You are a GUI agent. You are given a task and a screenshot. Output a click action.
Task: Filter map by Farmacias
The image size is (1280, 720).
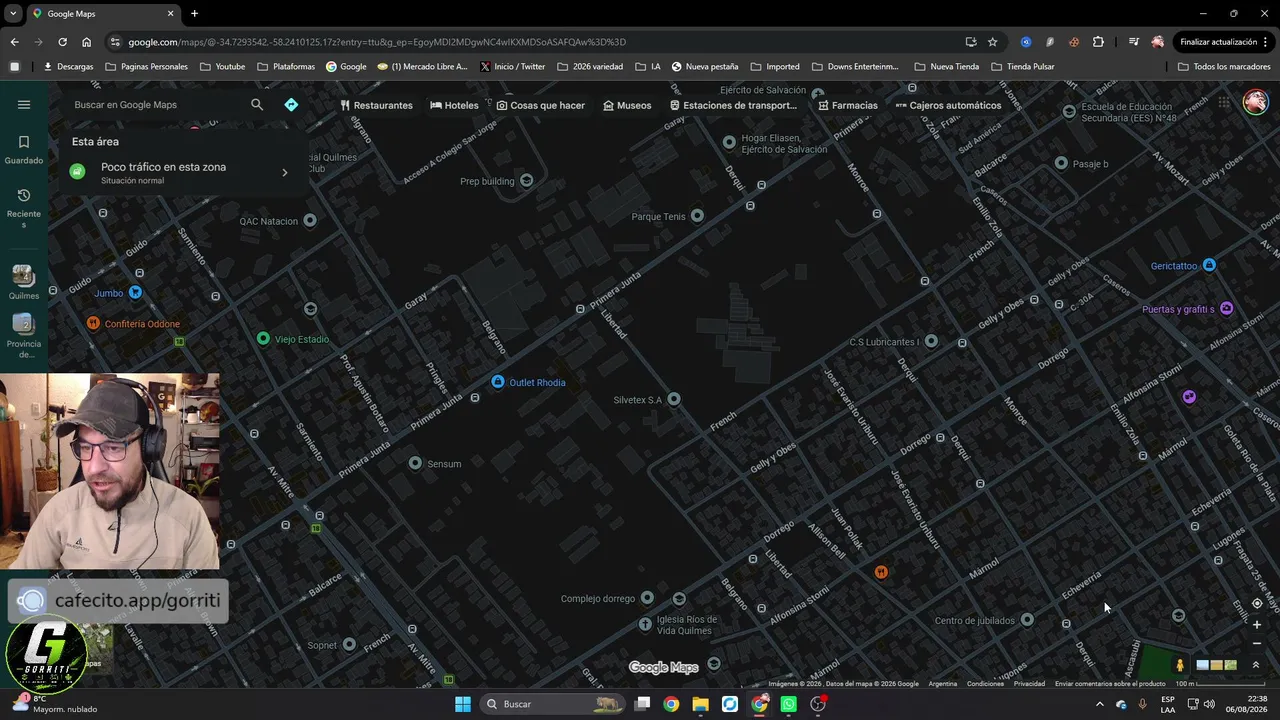848,105
